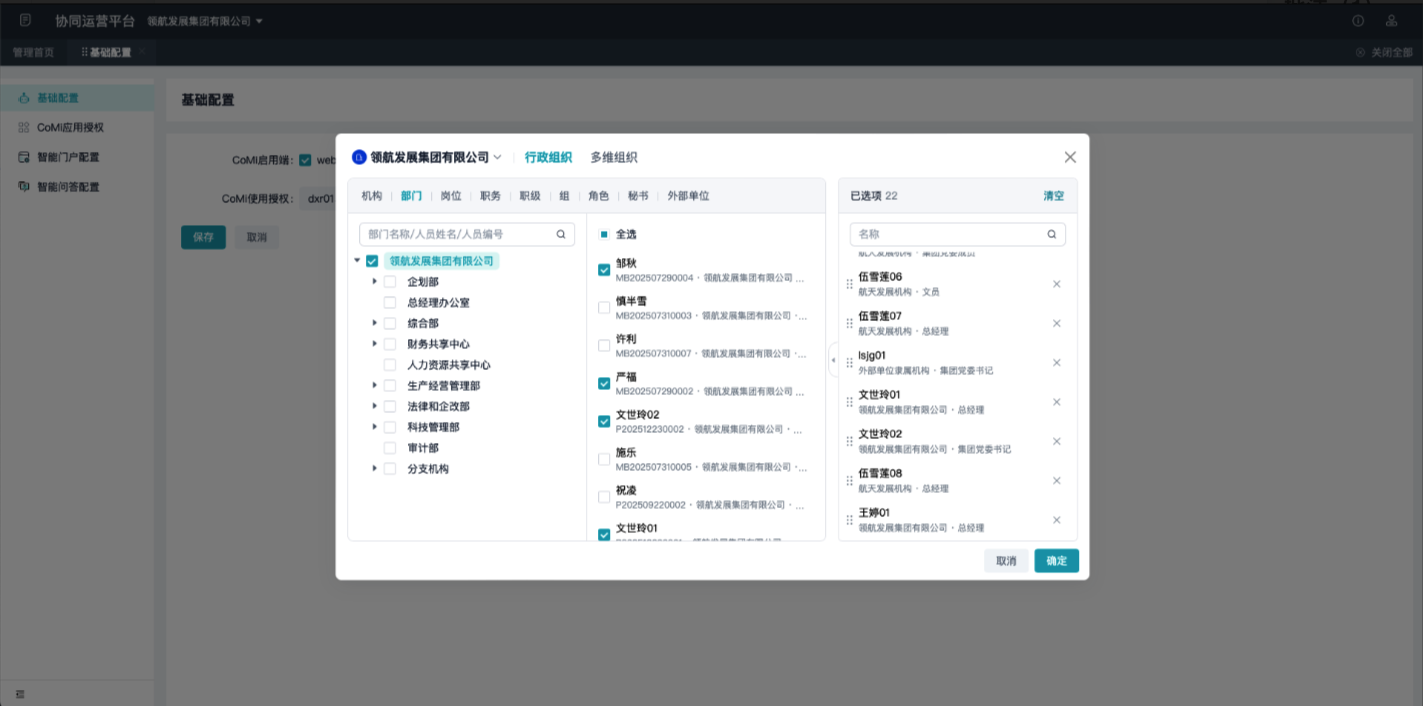
Task: Select the 角色 tab
Action: click(x=598, y=196)
